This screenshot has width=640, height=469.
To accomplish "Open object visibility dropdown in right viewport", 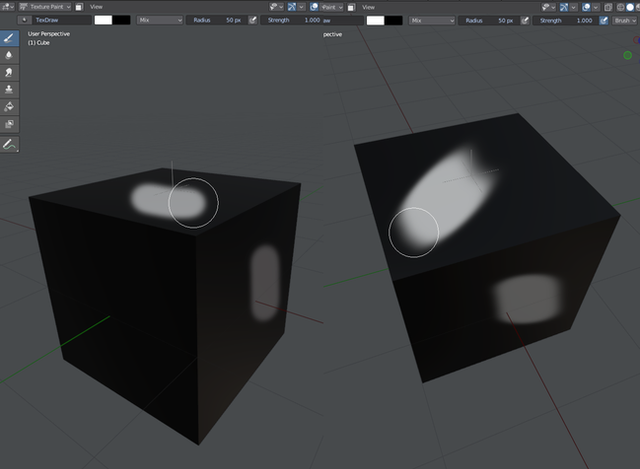I will pyautogui.click(x=549, y=7).
